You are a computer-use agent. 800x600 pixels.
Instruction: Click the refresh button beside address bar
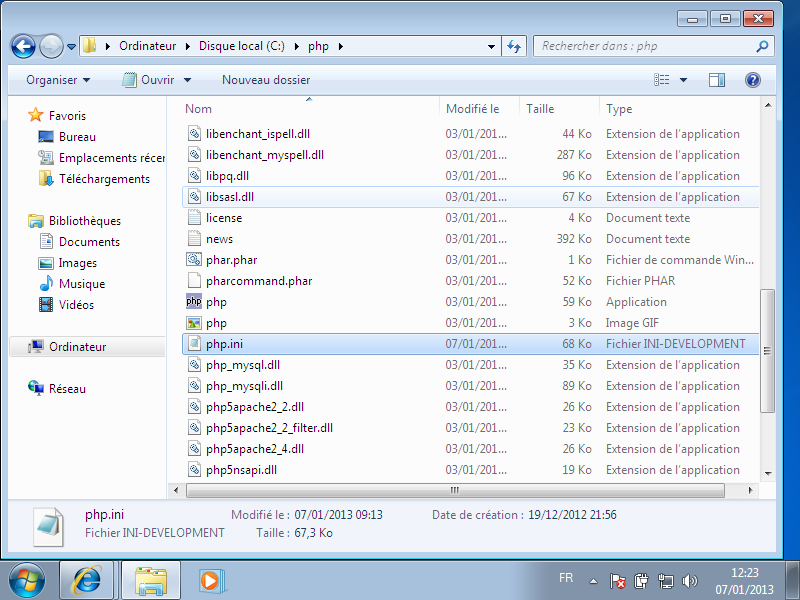515,46
